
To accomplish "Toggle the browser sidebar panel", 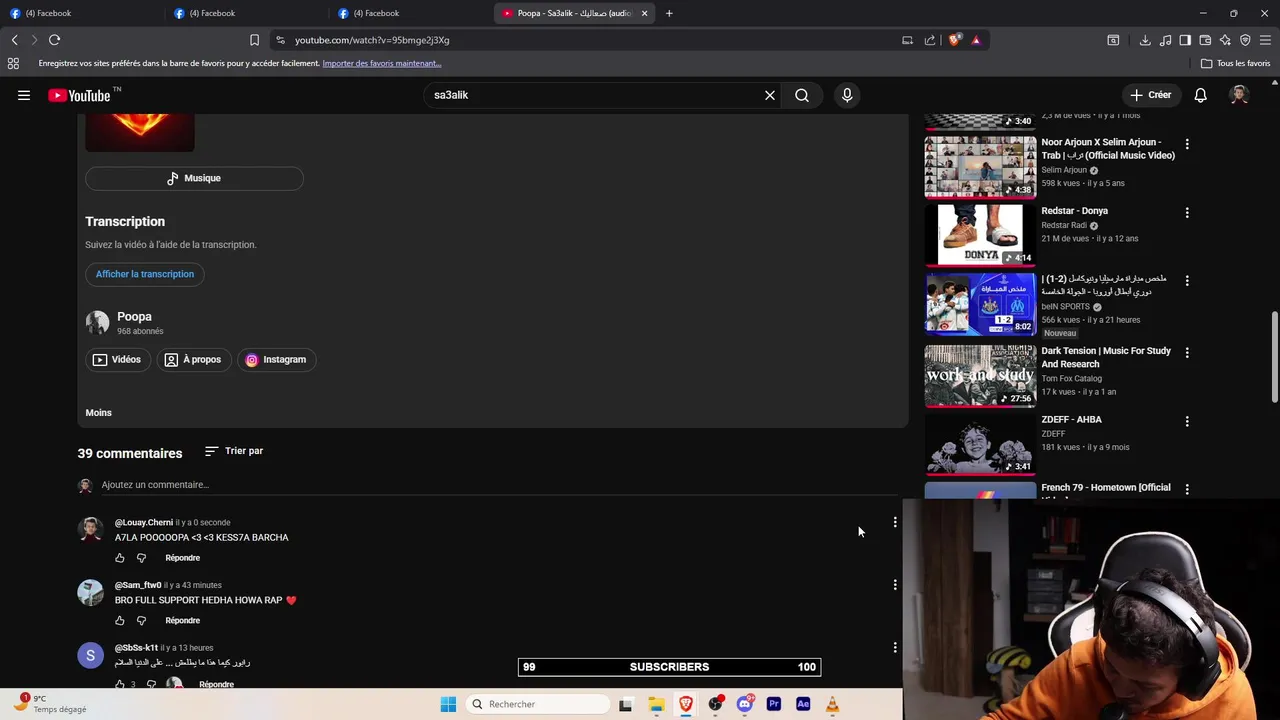I will pyautogui.click(x=1185, y=40).
